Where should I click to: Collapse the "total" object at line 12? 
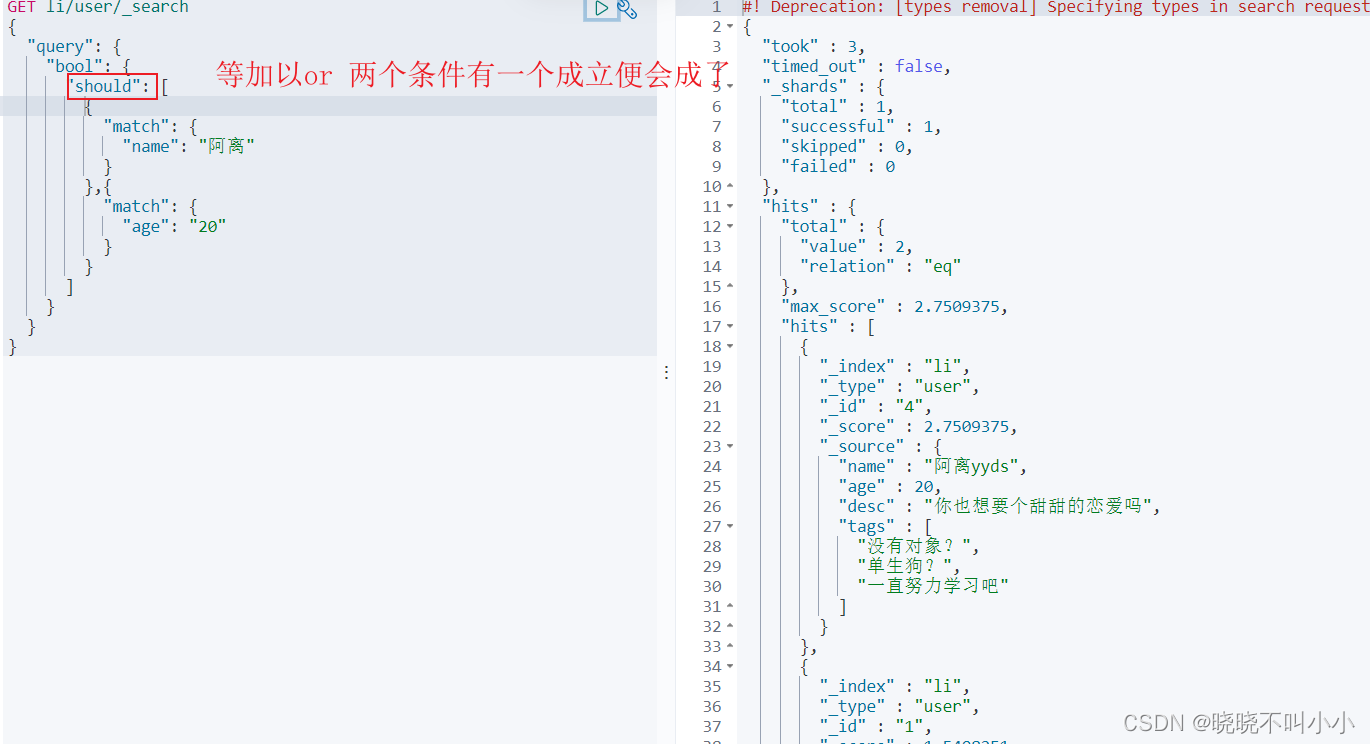pos(730,226)
